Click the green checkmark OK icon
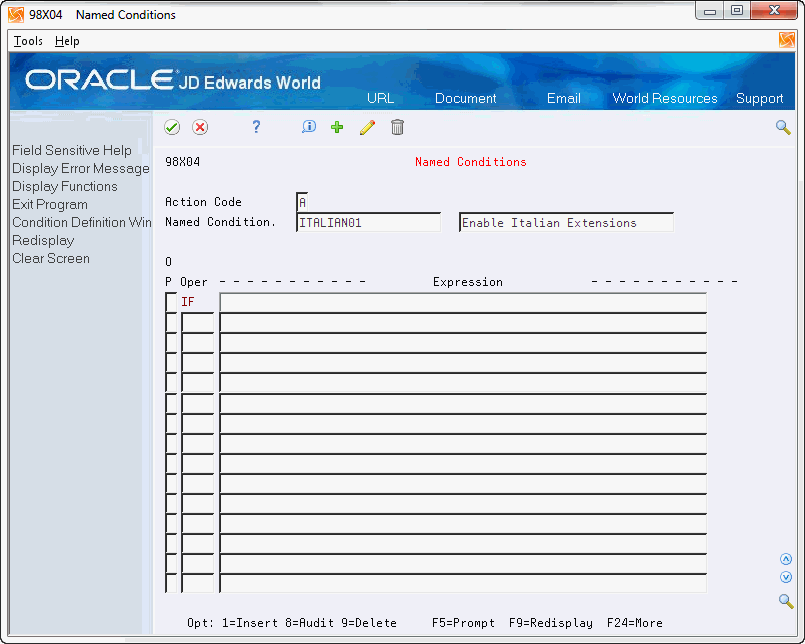 point(172,127)
